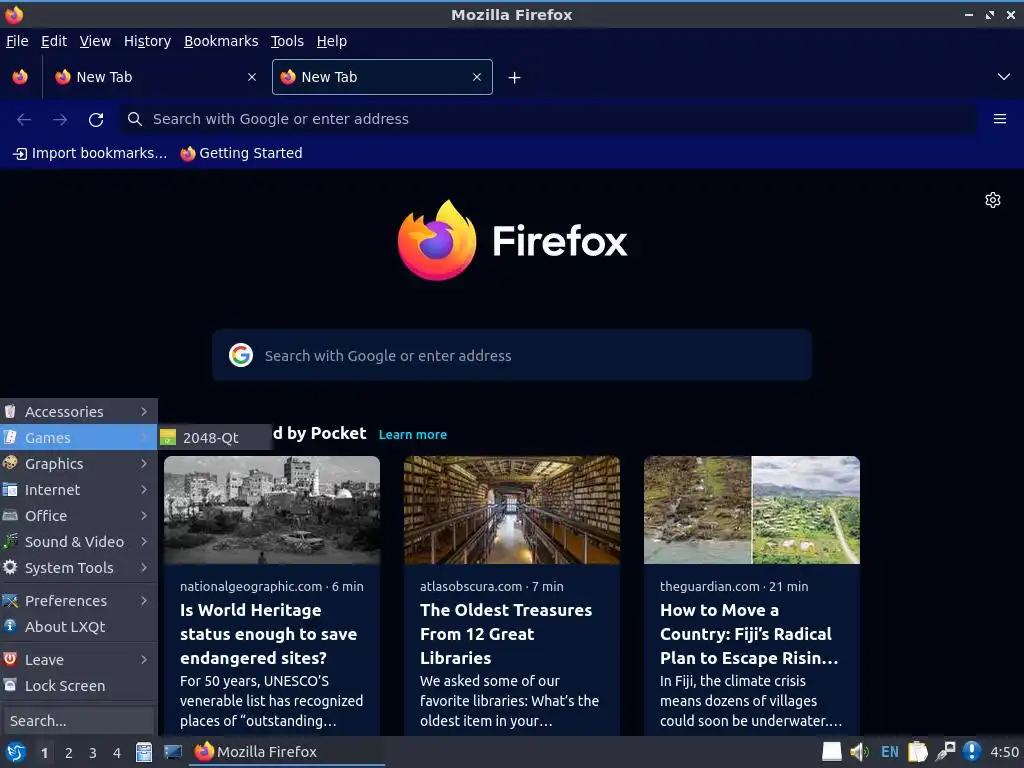
Task: Open volume control tray icon
Action: pos(859,752)
